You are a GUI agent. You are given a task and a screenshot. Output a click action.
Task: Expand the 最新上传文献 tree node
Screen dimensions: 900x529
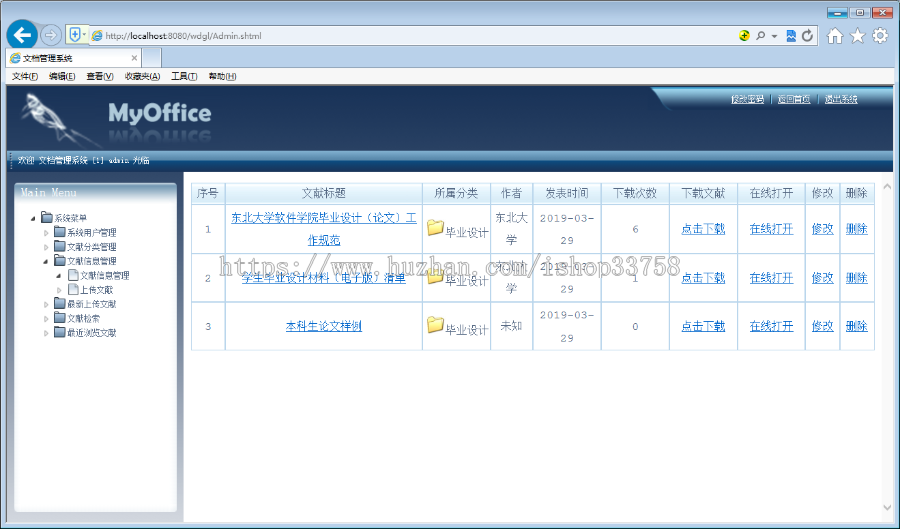point(46,304)
